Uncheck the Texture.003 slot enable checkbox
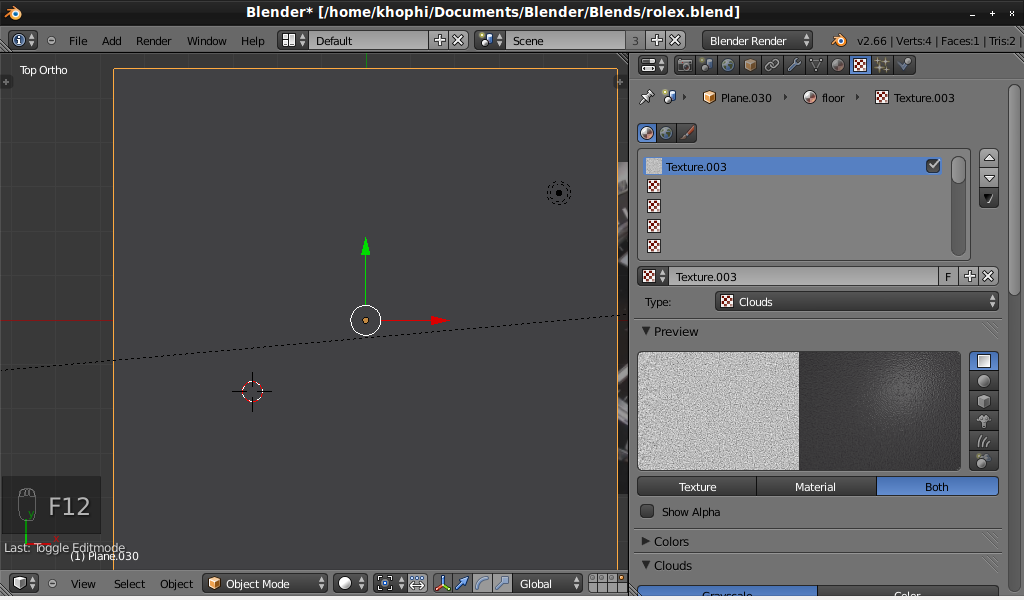Screen dimensions: 1024x600 pyautogui.click(x=933, y=166)
